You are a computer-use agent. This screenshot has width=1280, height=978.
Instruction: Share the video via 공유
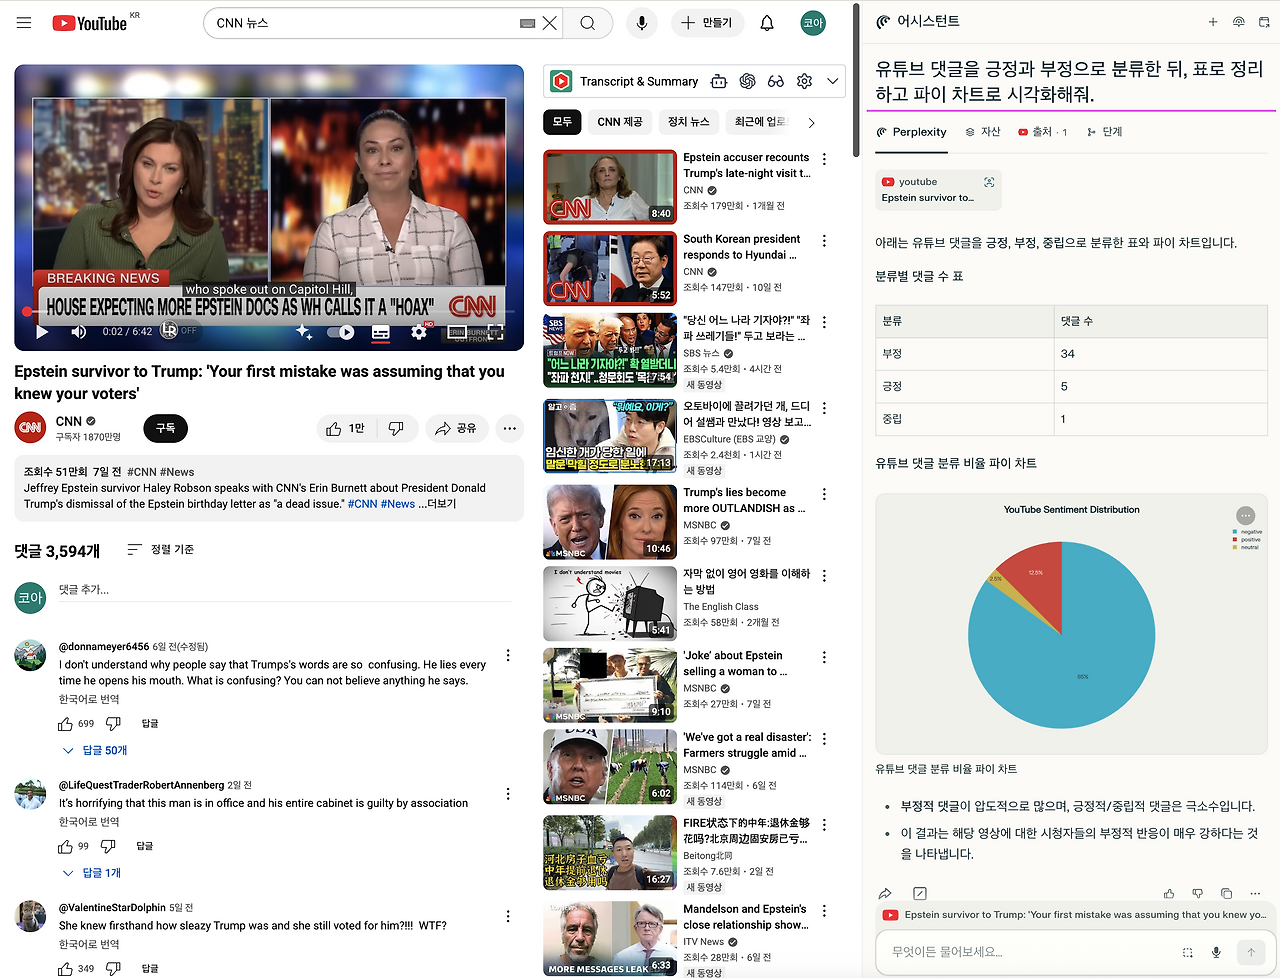[x=456, y=428]
